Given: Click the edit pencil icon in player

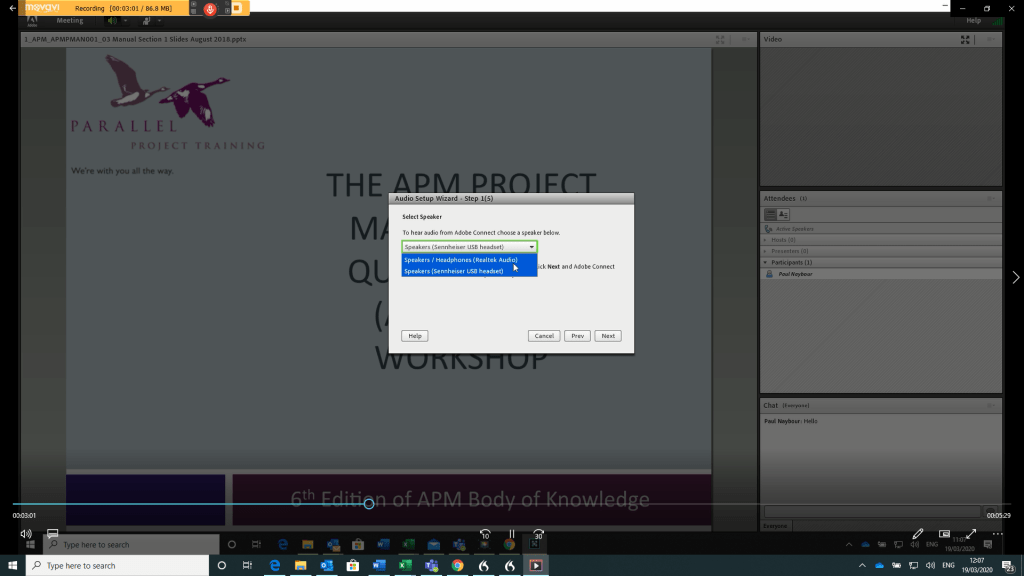Looking at the screenshot, I should pos(918,534).
